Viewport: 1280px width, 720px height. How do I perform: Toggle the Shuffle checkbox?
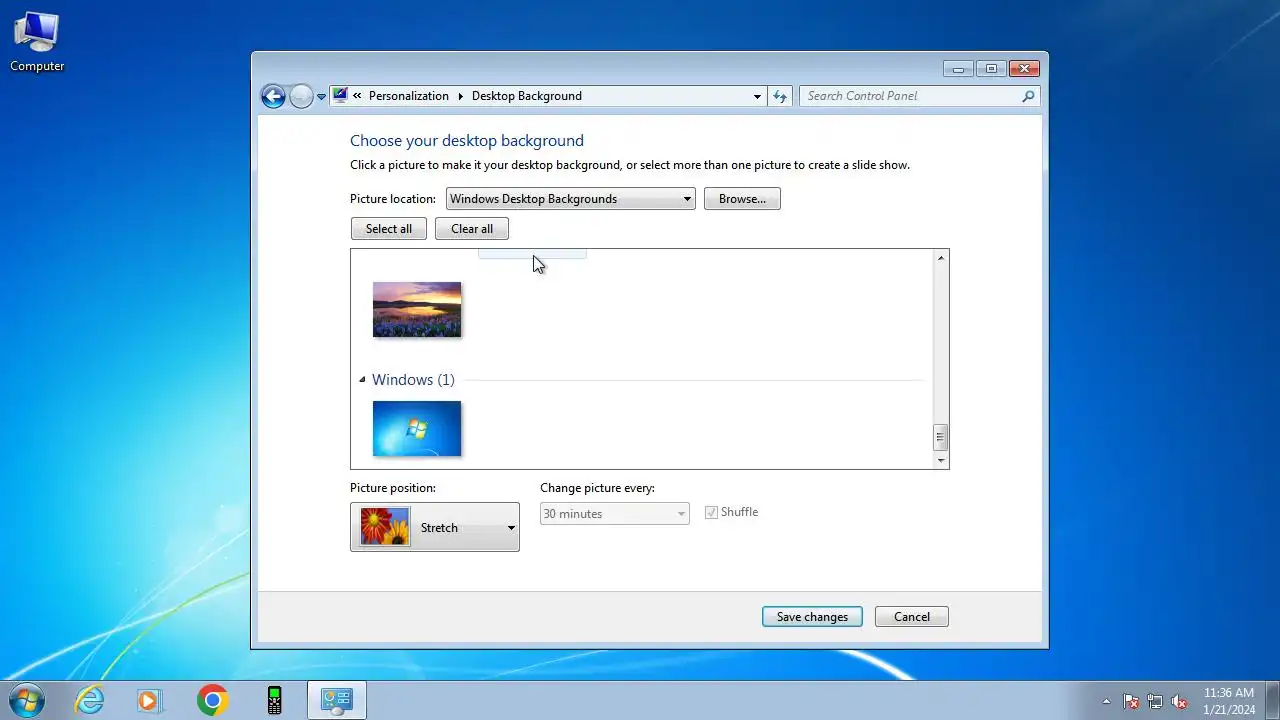click(711, 512)
